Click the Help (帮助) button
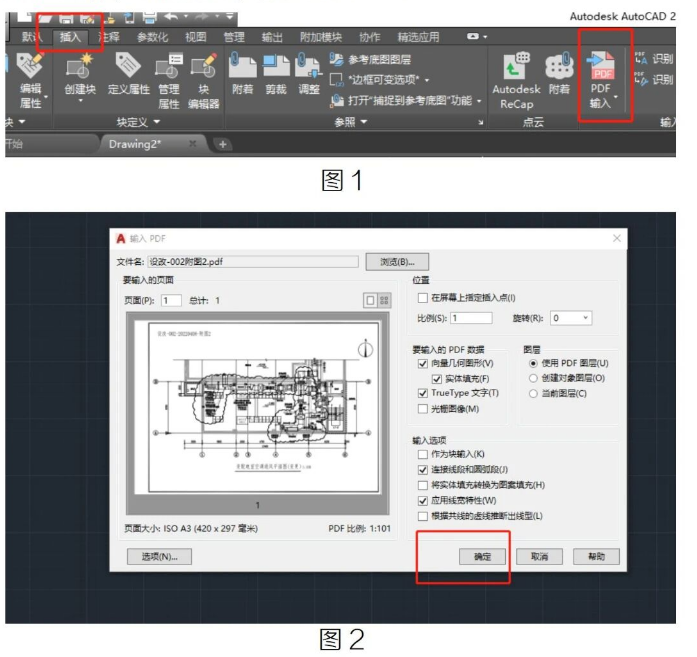Viewport: 697px width, 657px height. pyautogui.click(x=596, y=557)
